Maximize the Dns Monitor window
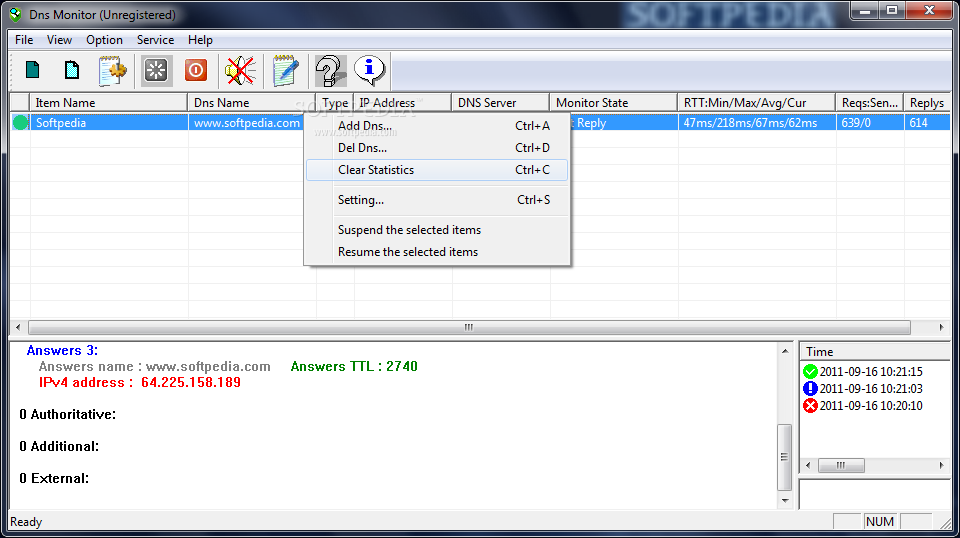 [891, 10]
